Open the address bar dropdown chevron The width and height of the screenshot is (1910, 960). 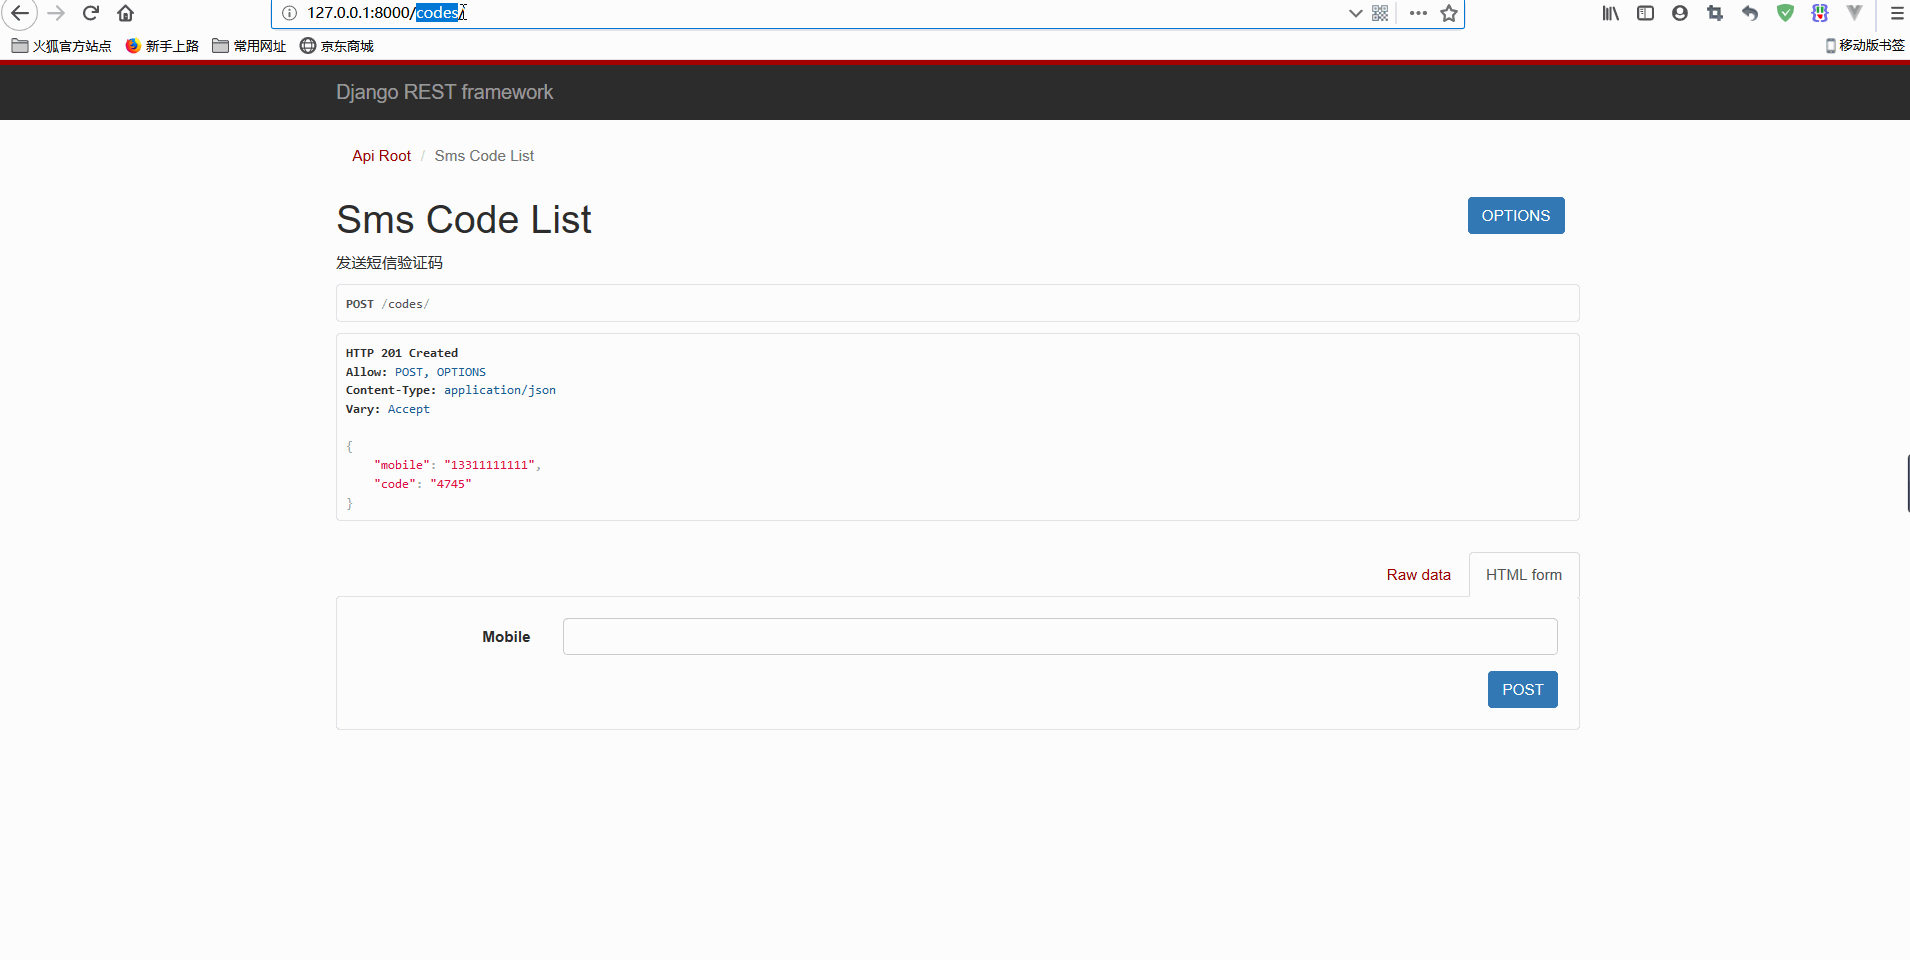point(1355,13)
